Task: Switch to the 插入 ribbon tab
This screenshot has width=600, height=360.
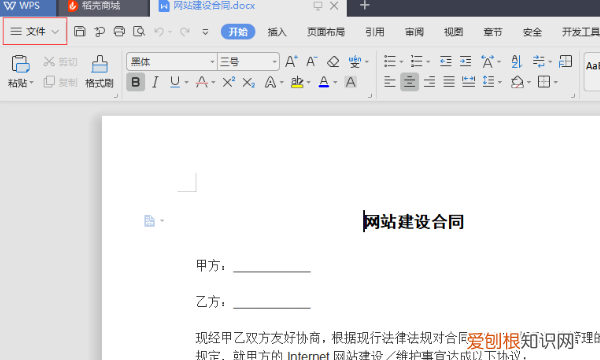Action: click(x=277, y=32)
